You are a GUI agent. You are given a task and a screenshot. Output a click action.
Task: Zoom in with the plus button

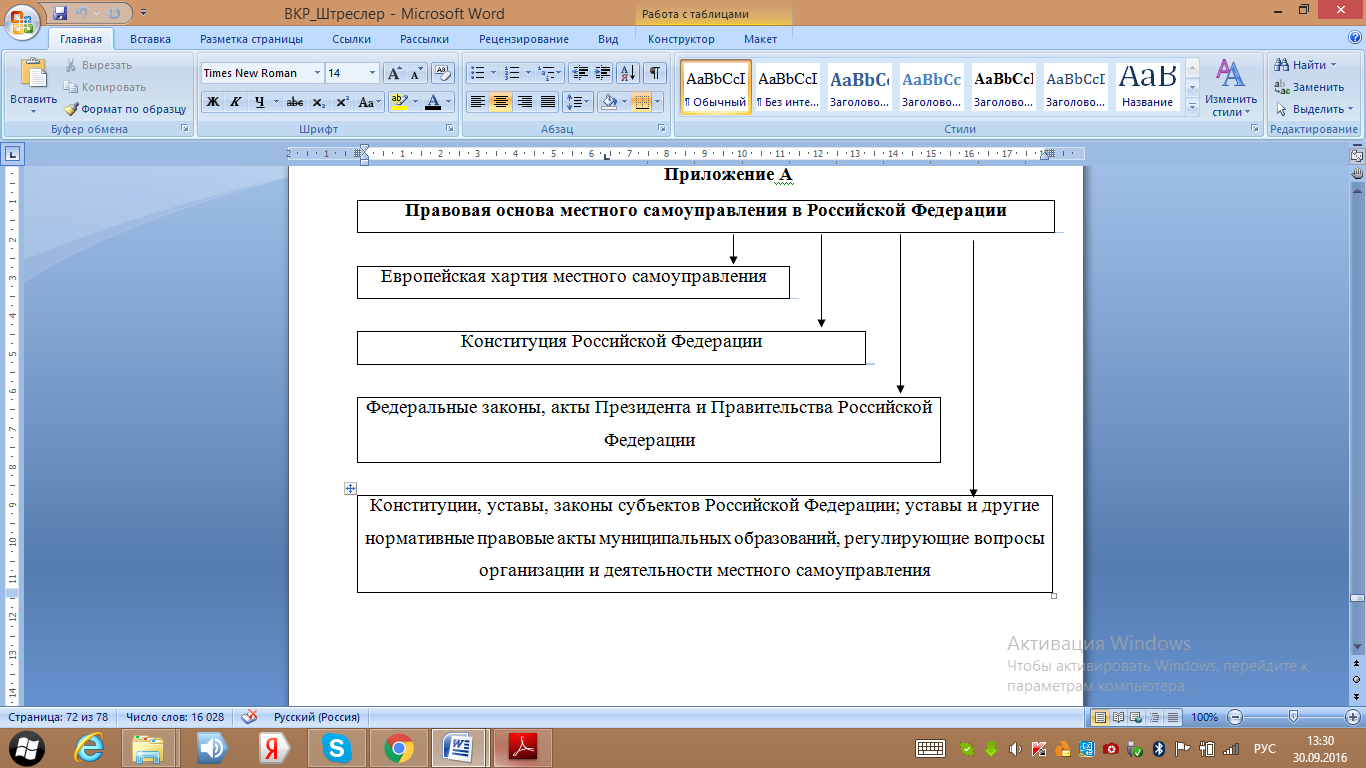point(1353,717)
